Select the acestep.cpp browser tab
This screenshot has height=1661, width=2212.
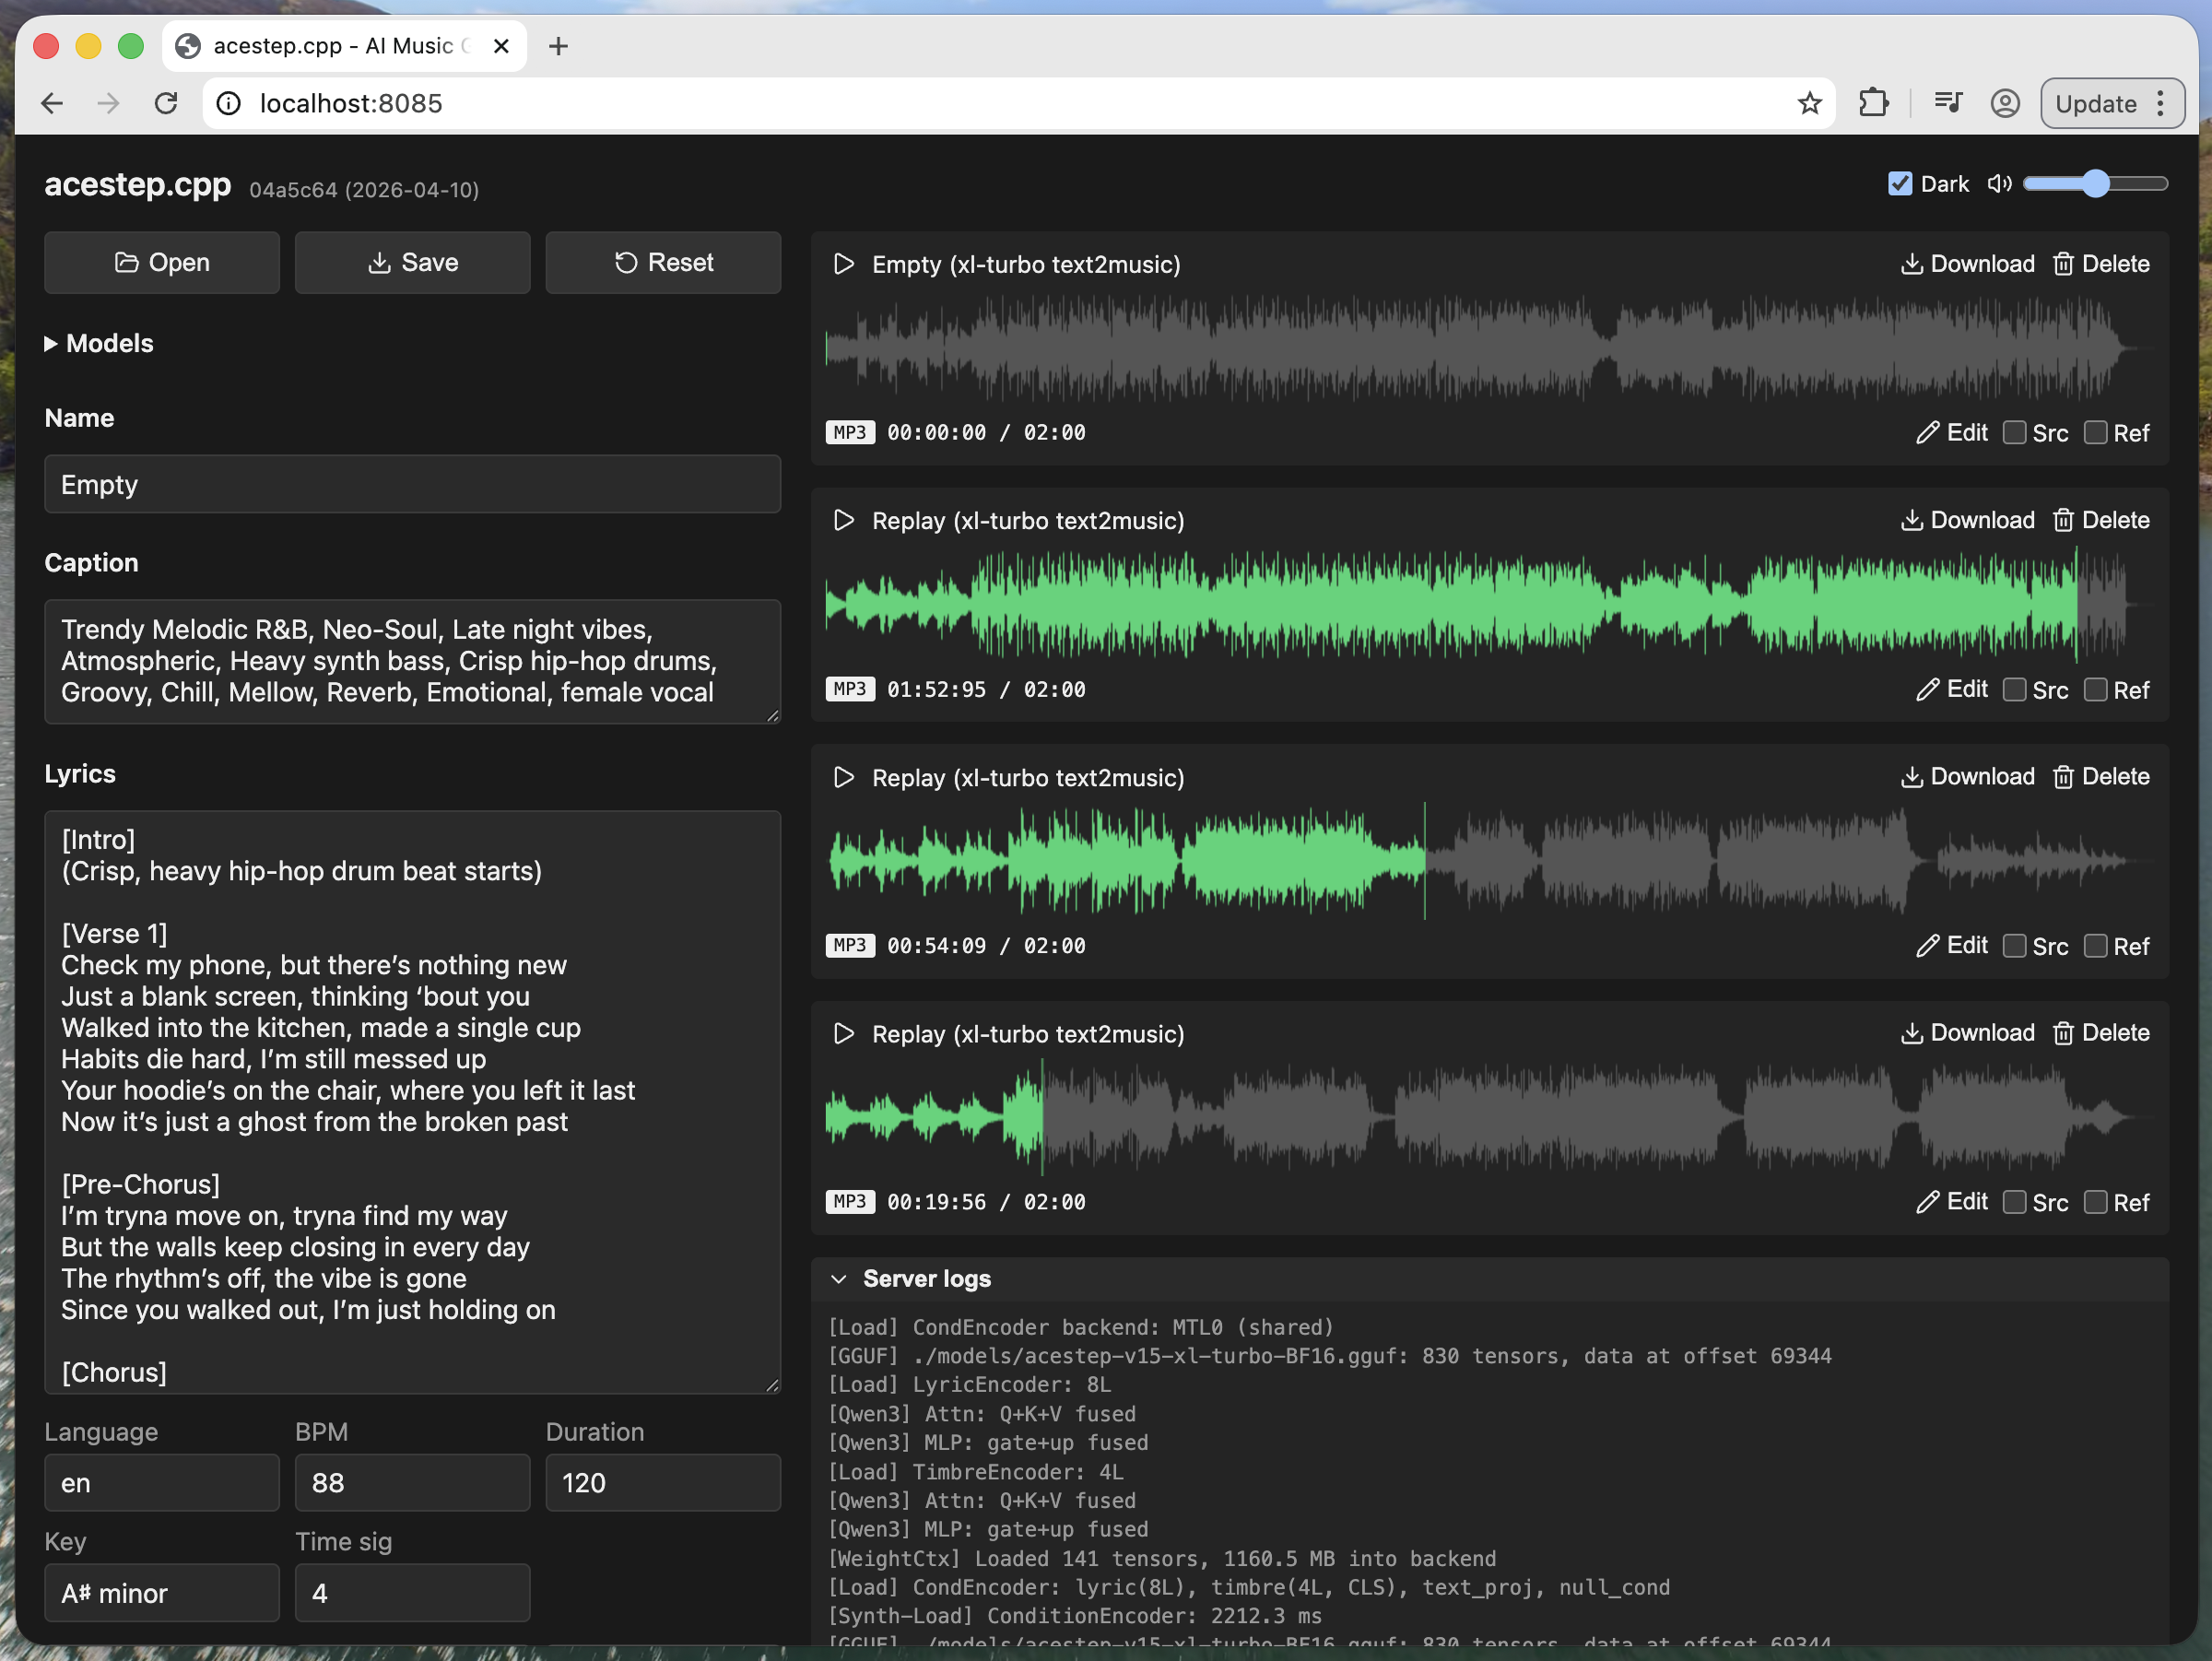pyautogui.click(x=330, y=46)
